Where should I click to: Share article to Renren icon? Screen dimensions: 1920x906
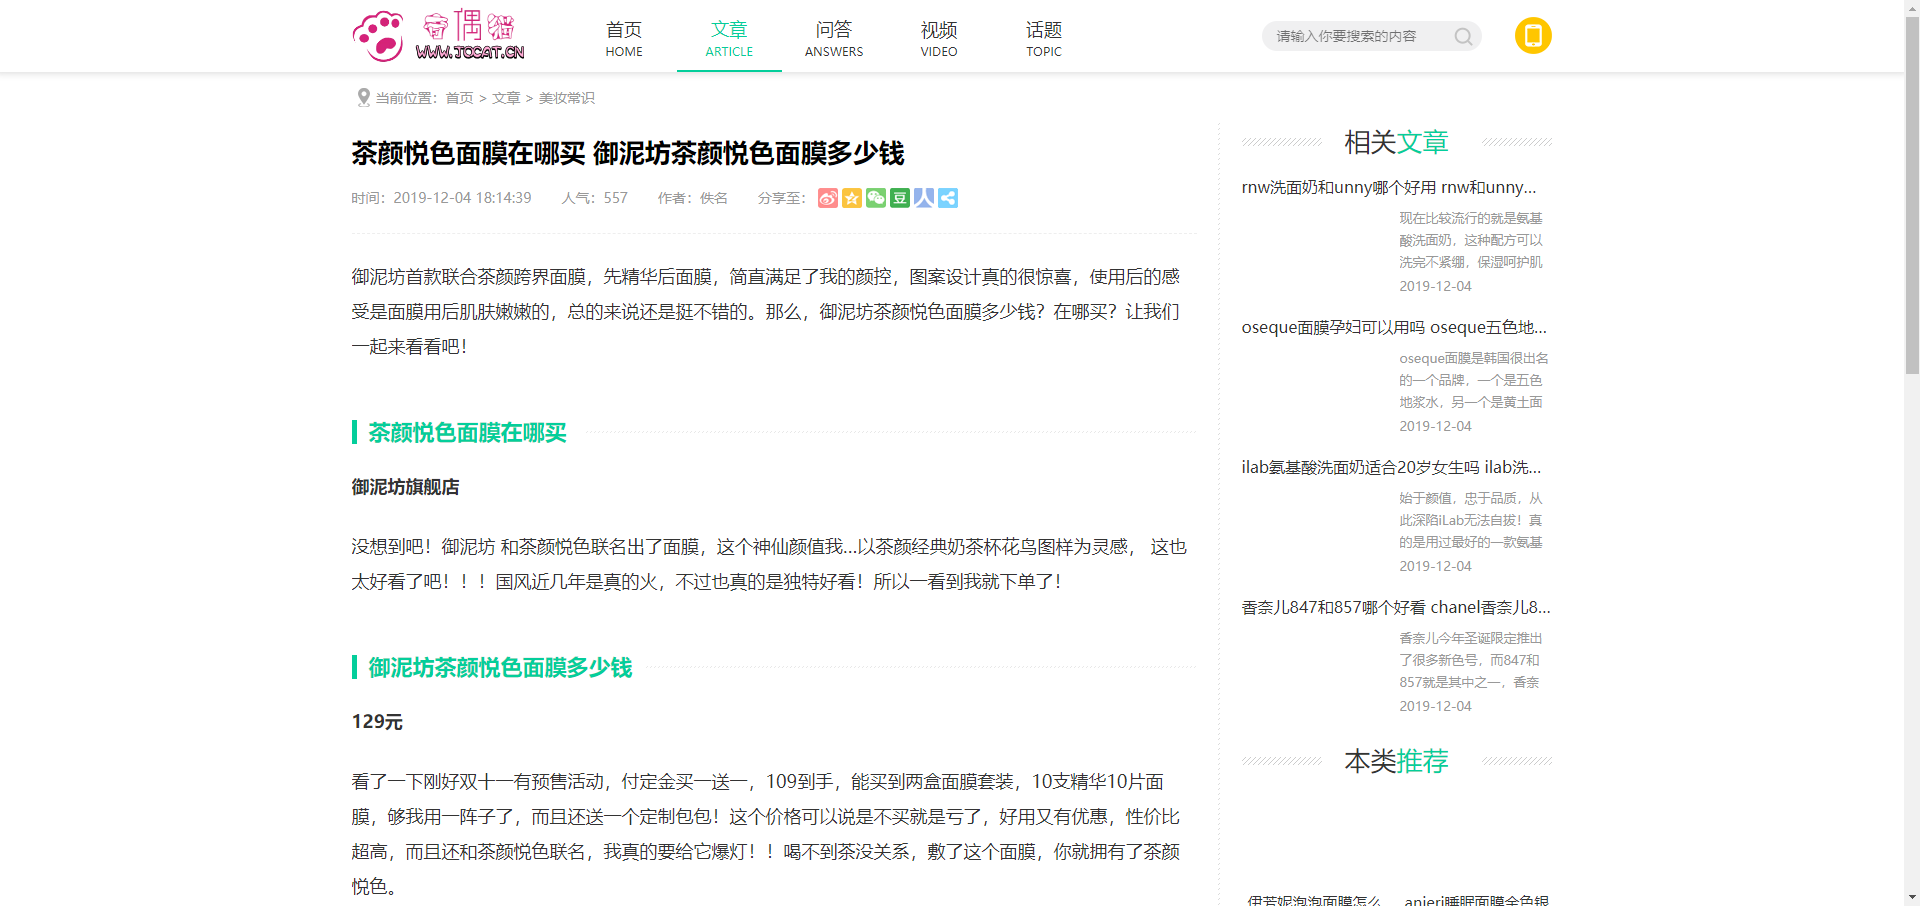[924, 198]
